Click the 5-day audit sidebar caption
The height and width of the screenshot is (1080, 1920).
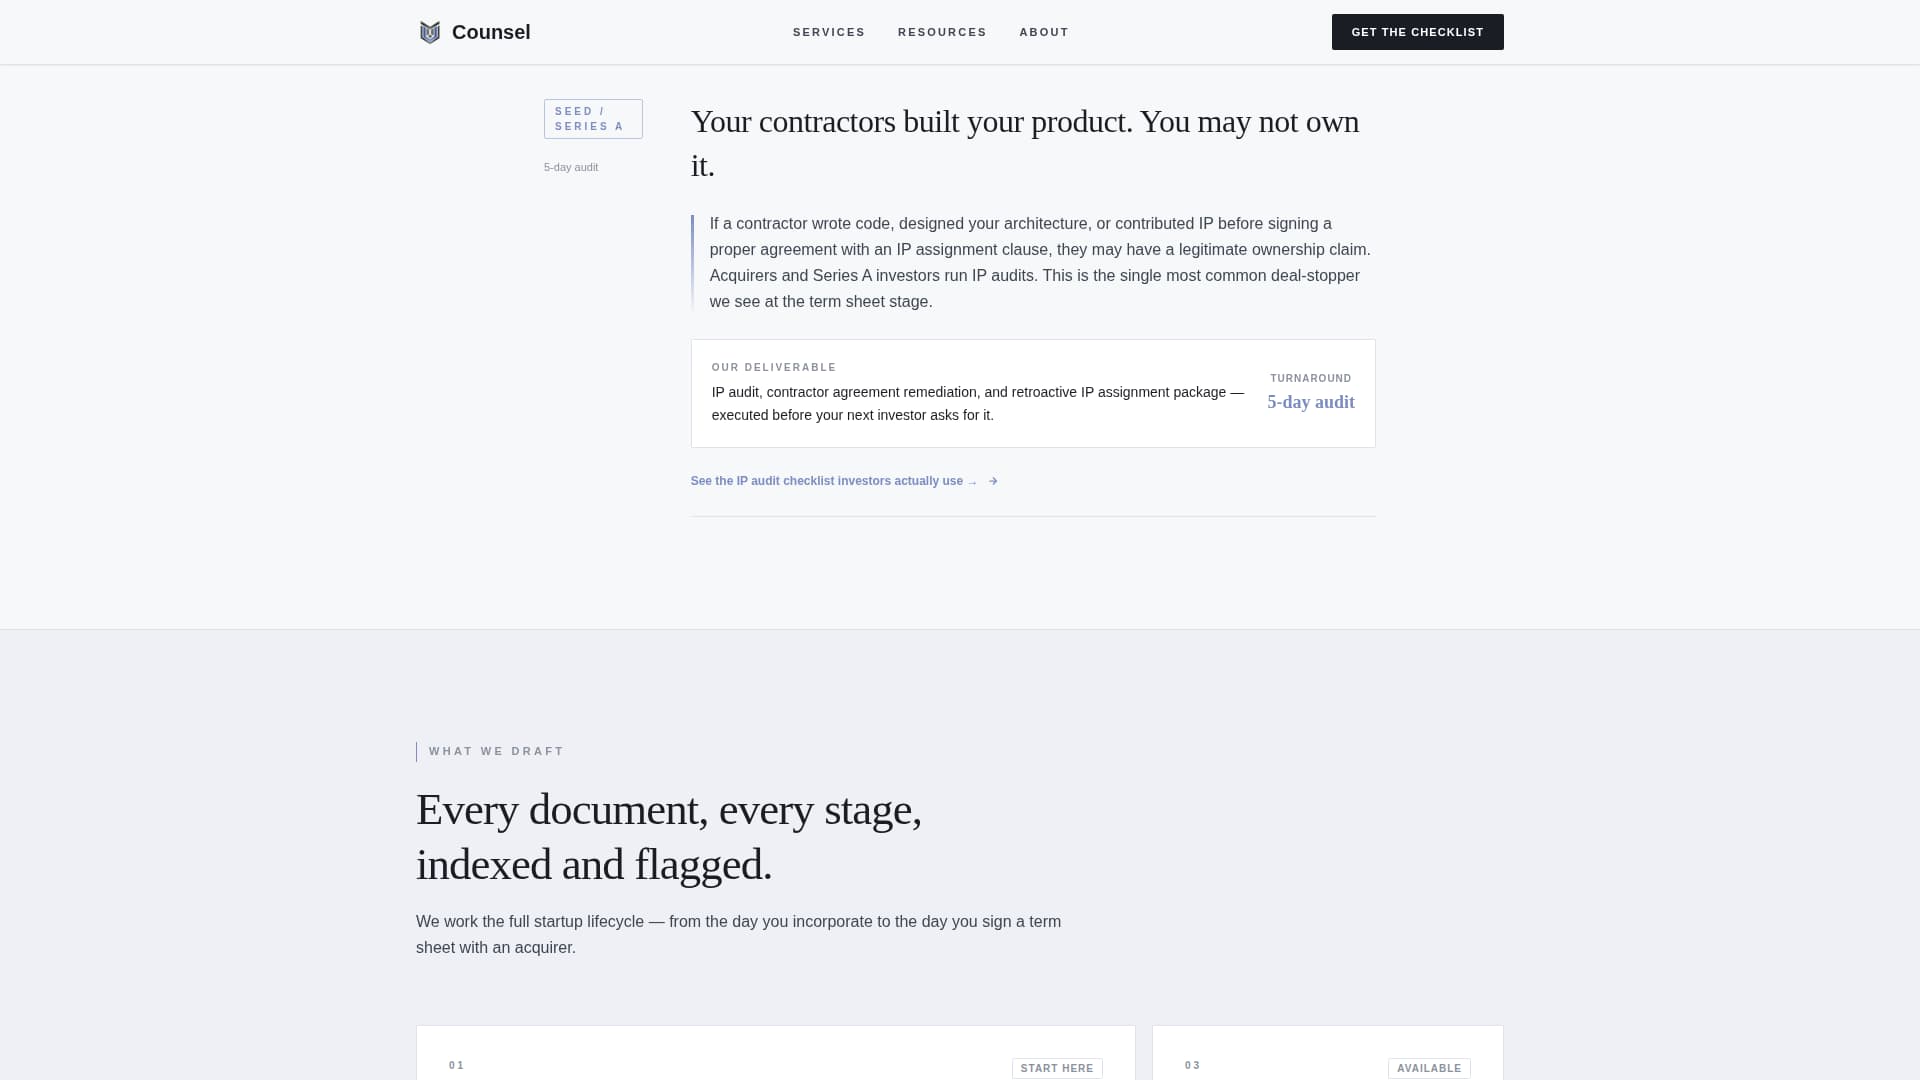click(x=570, y=167)
